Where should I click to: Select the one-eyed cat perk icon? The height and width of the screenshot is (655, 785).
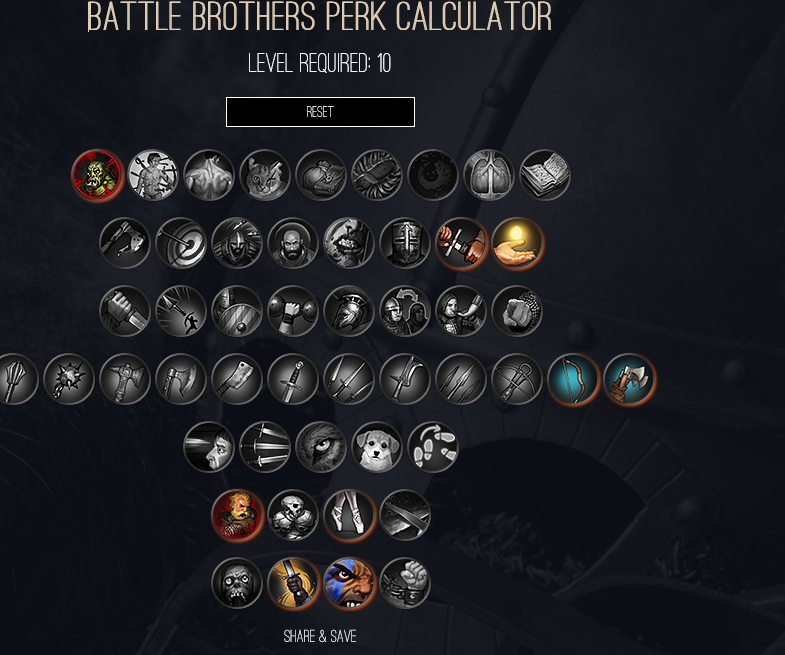click(265, 175)
